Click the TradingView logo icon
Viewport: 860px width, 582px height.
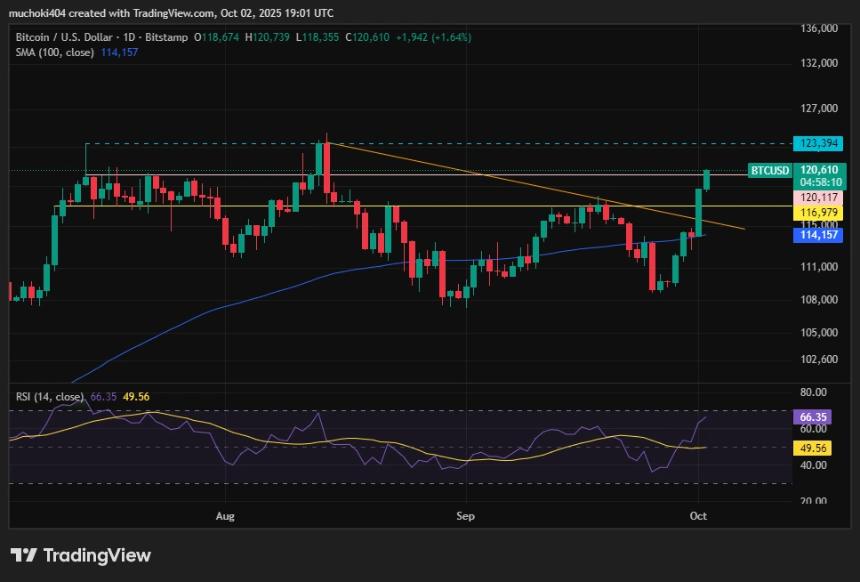pos(24,555)
